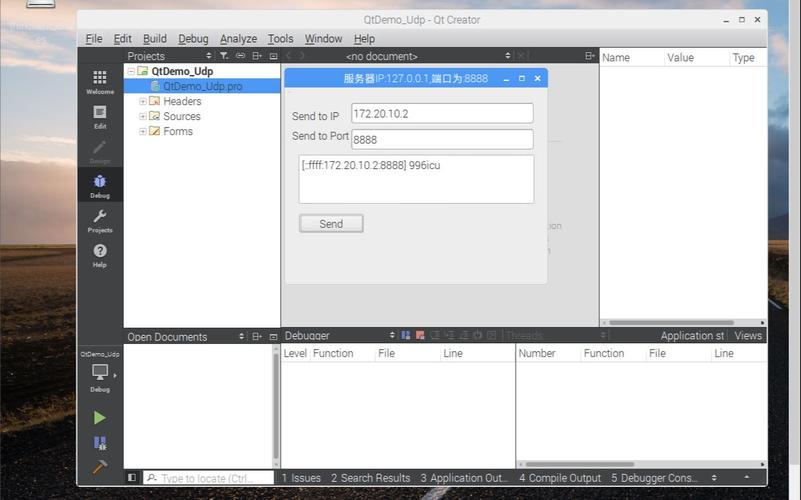Open the 3 Application Output pane
This screenshot has width=801, height=500.
[464, 478]
